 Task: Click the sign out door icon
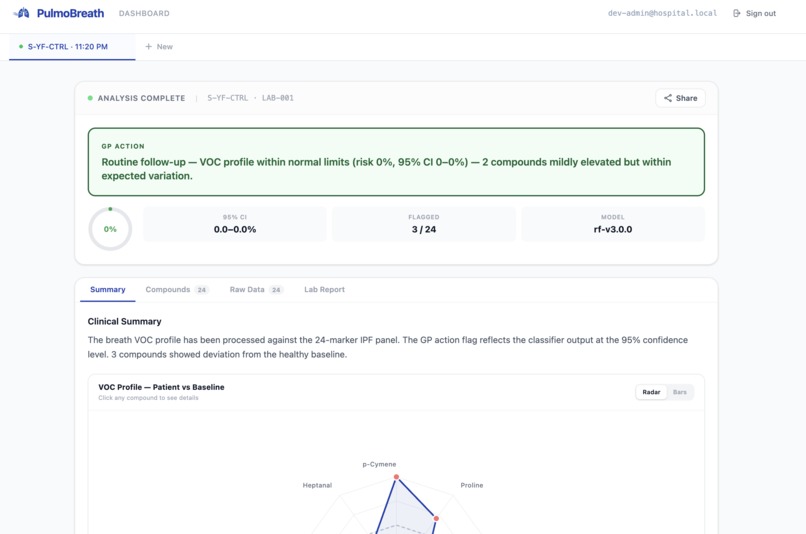[737, 13]
